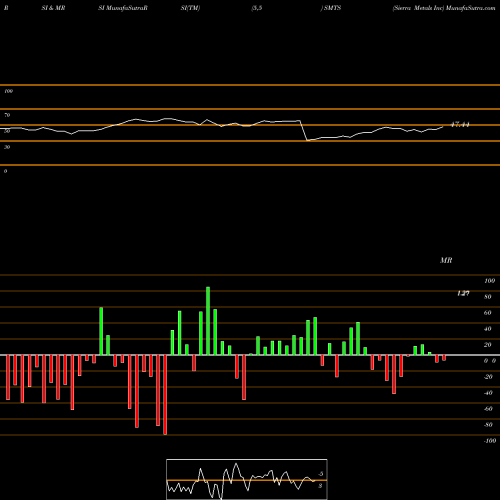Click the "SI(TM)" header text
The width and height of the screenshot is (500, 500).
pos(190,8)
